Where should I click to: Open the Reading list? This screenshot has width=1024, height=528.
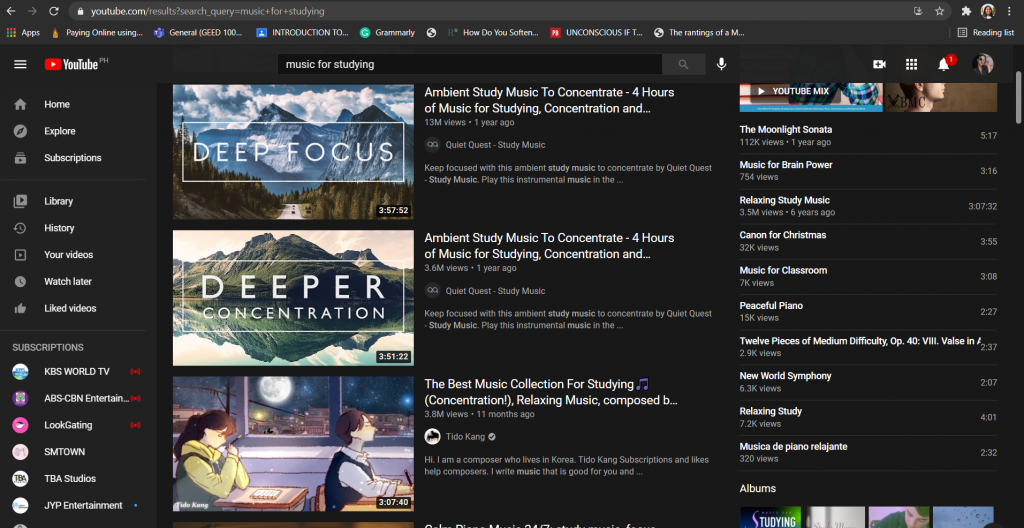click(x=985, y=32)
